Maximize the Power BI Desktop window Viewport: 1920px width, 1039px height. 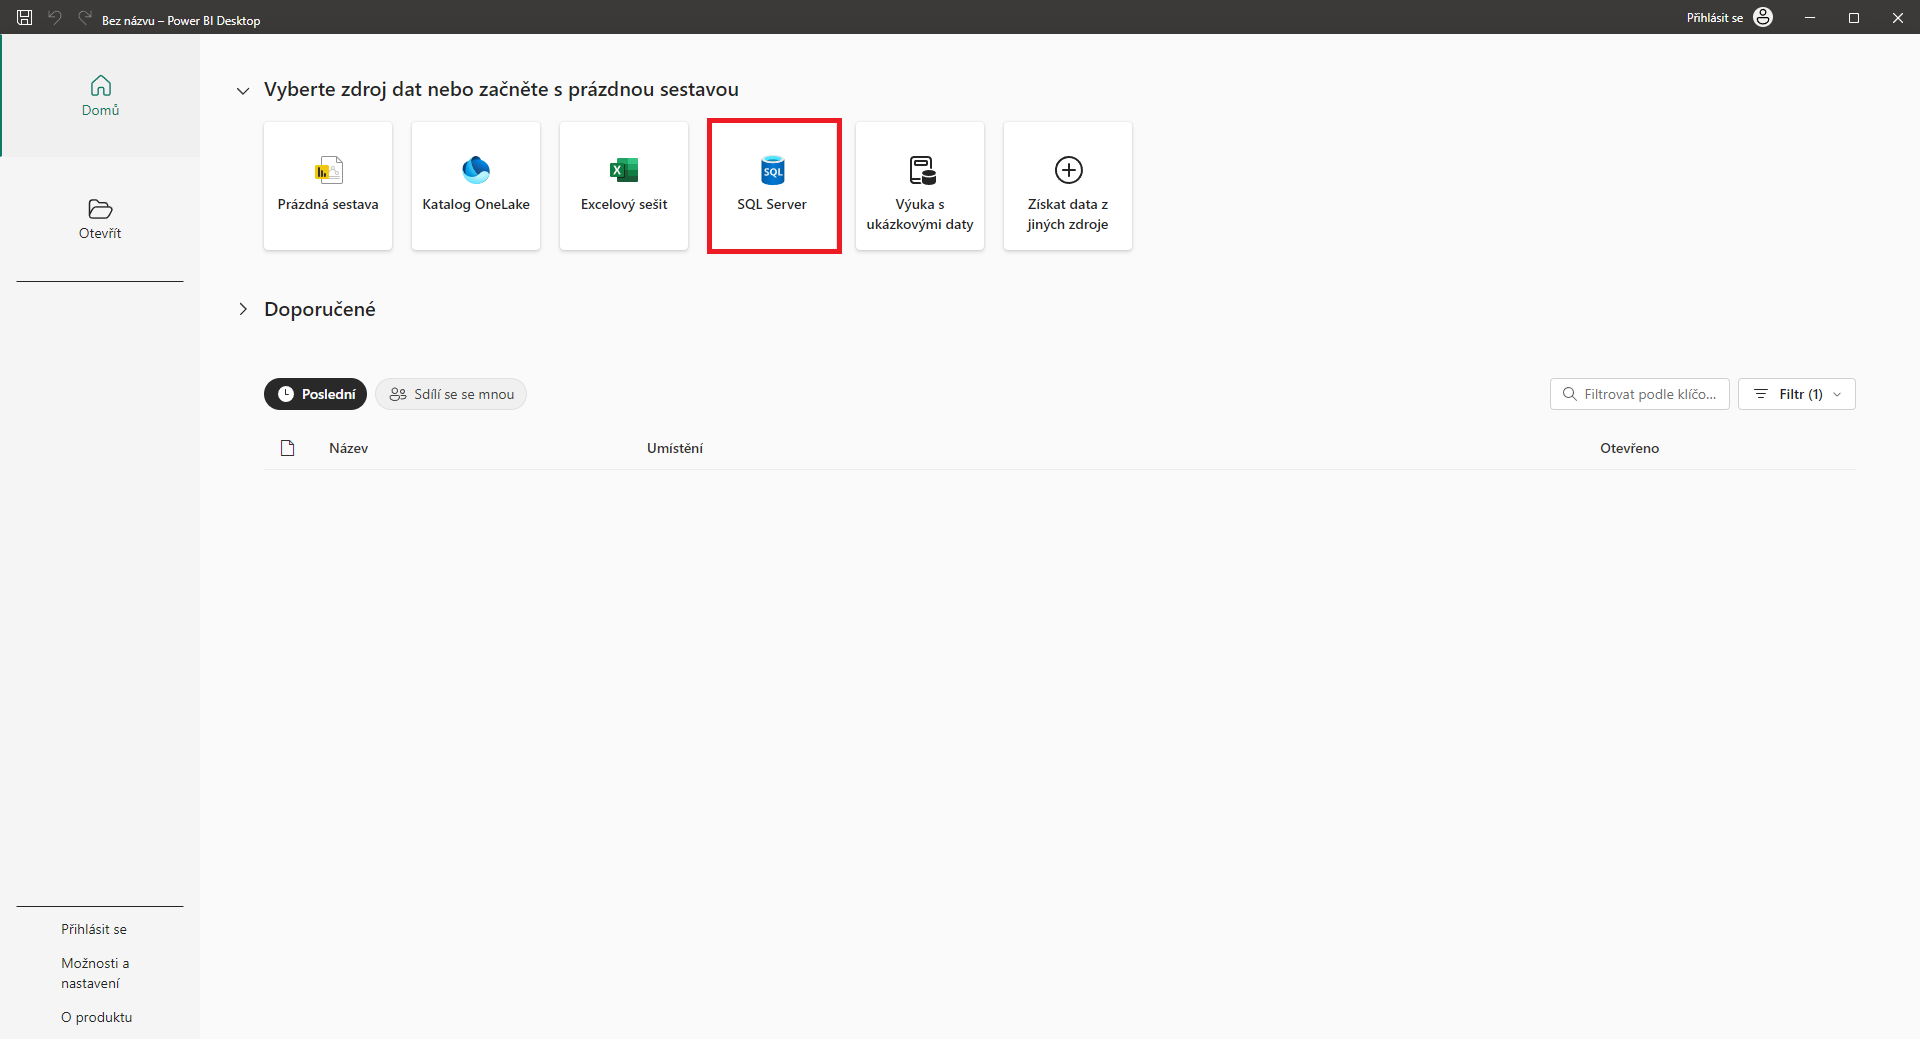(x=1854, y=18)
